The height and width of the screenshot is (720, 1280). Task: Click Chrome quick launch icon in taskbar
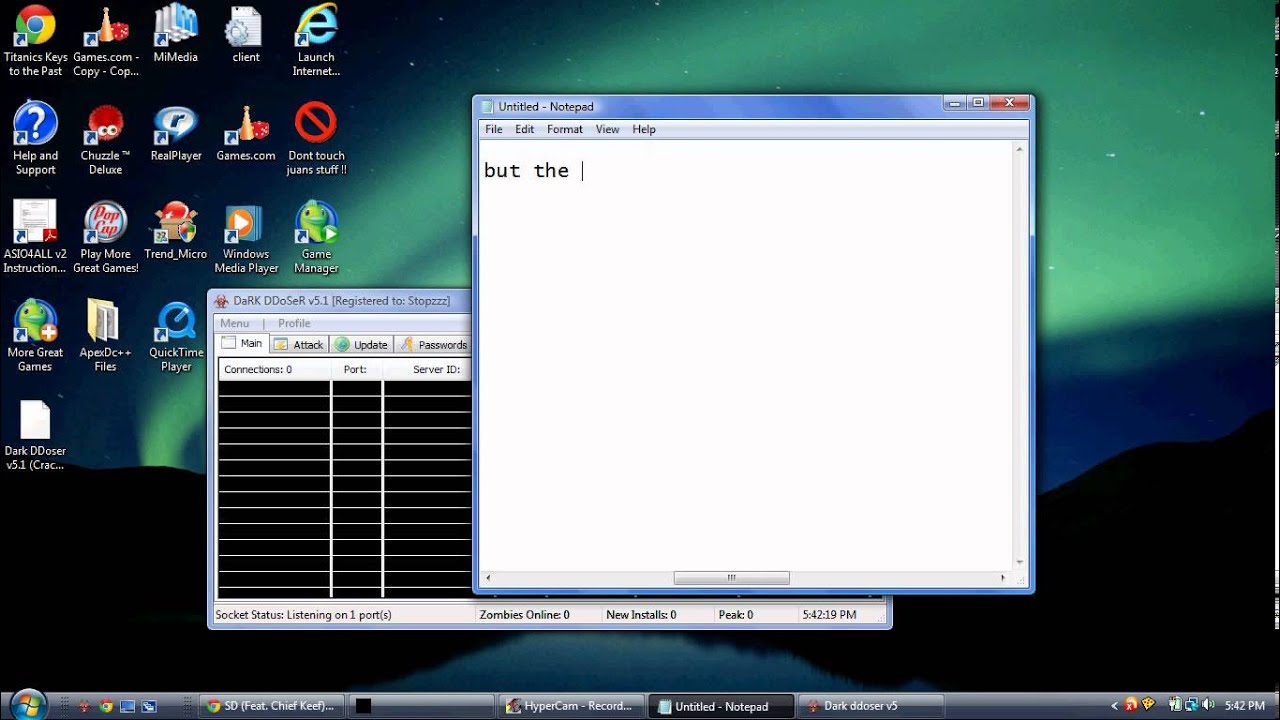pos(106,706)
